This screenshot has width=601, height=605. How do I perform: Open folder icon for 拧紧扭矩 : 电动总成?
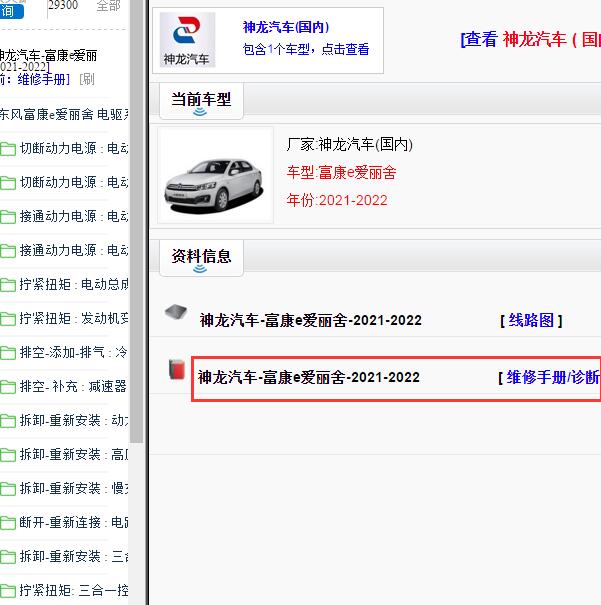tap(8, 285)
